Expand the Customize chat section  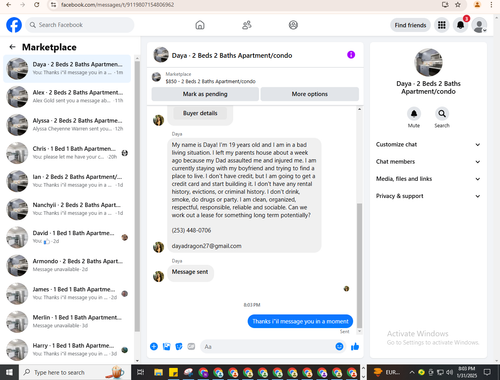[428, 144]
